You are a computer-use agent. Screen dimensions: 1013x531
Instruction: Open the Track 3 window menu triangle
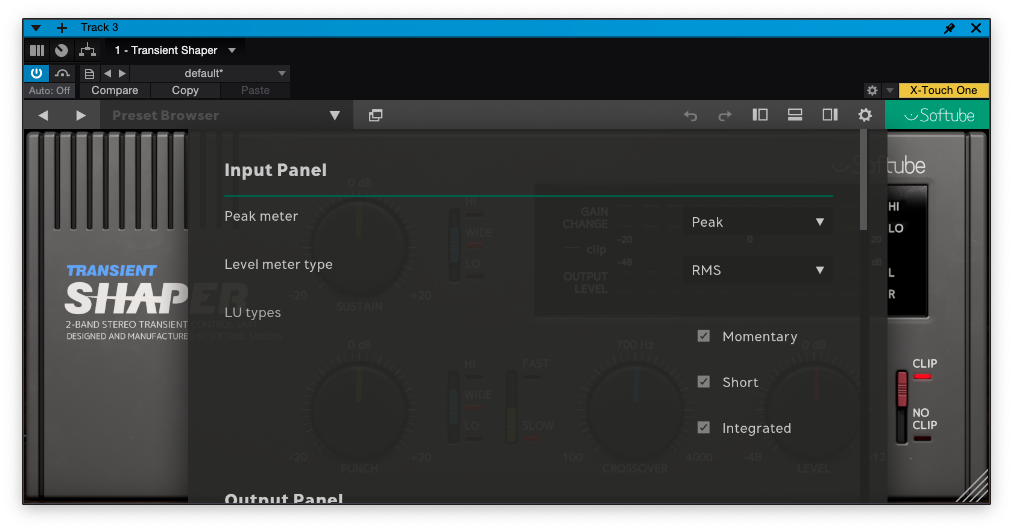click(x=36, y=28)
